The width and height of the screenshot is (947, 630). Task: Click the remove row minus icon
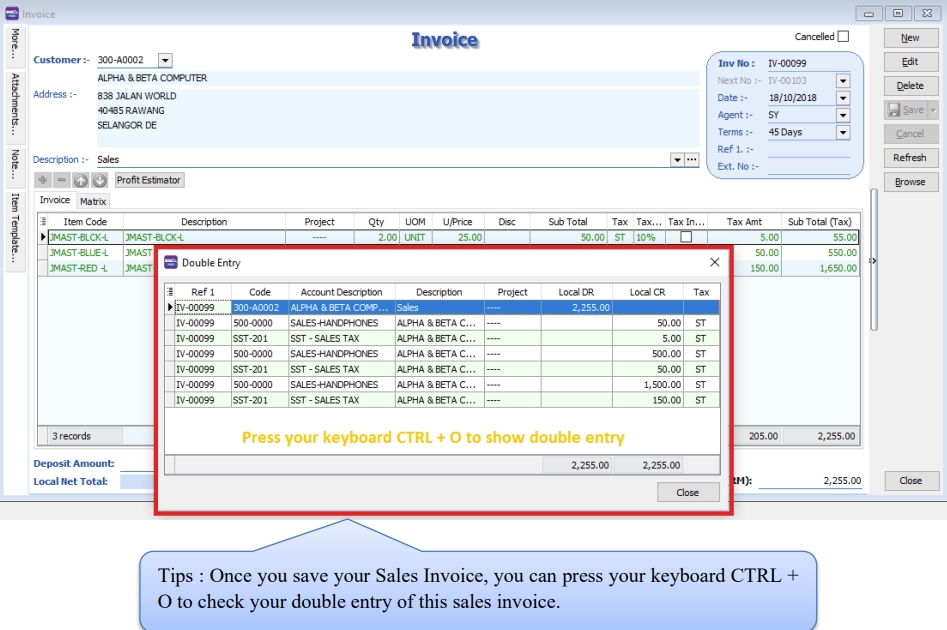coord(62,181)
